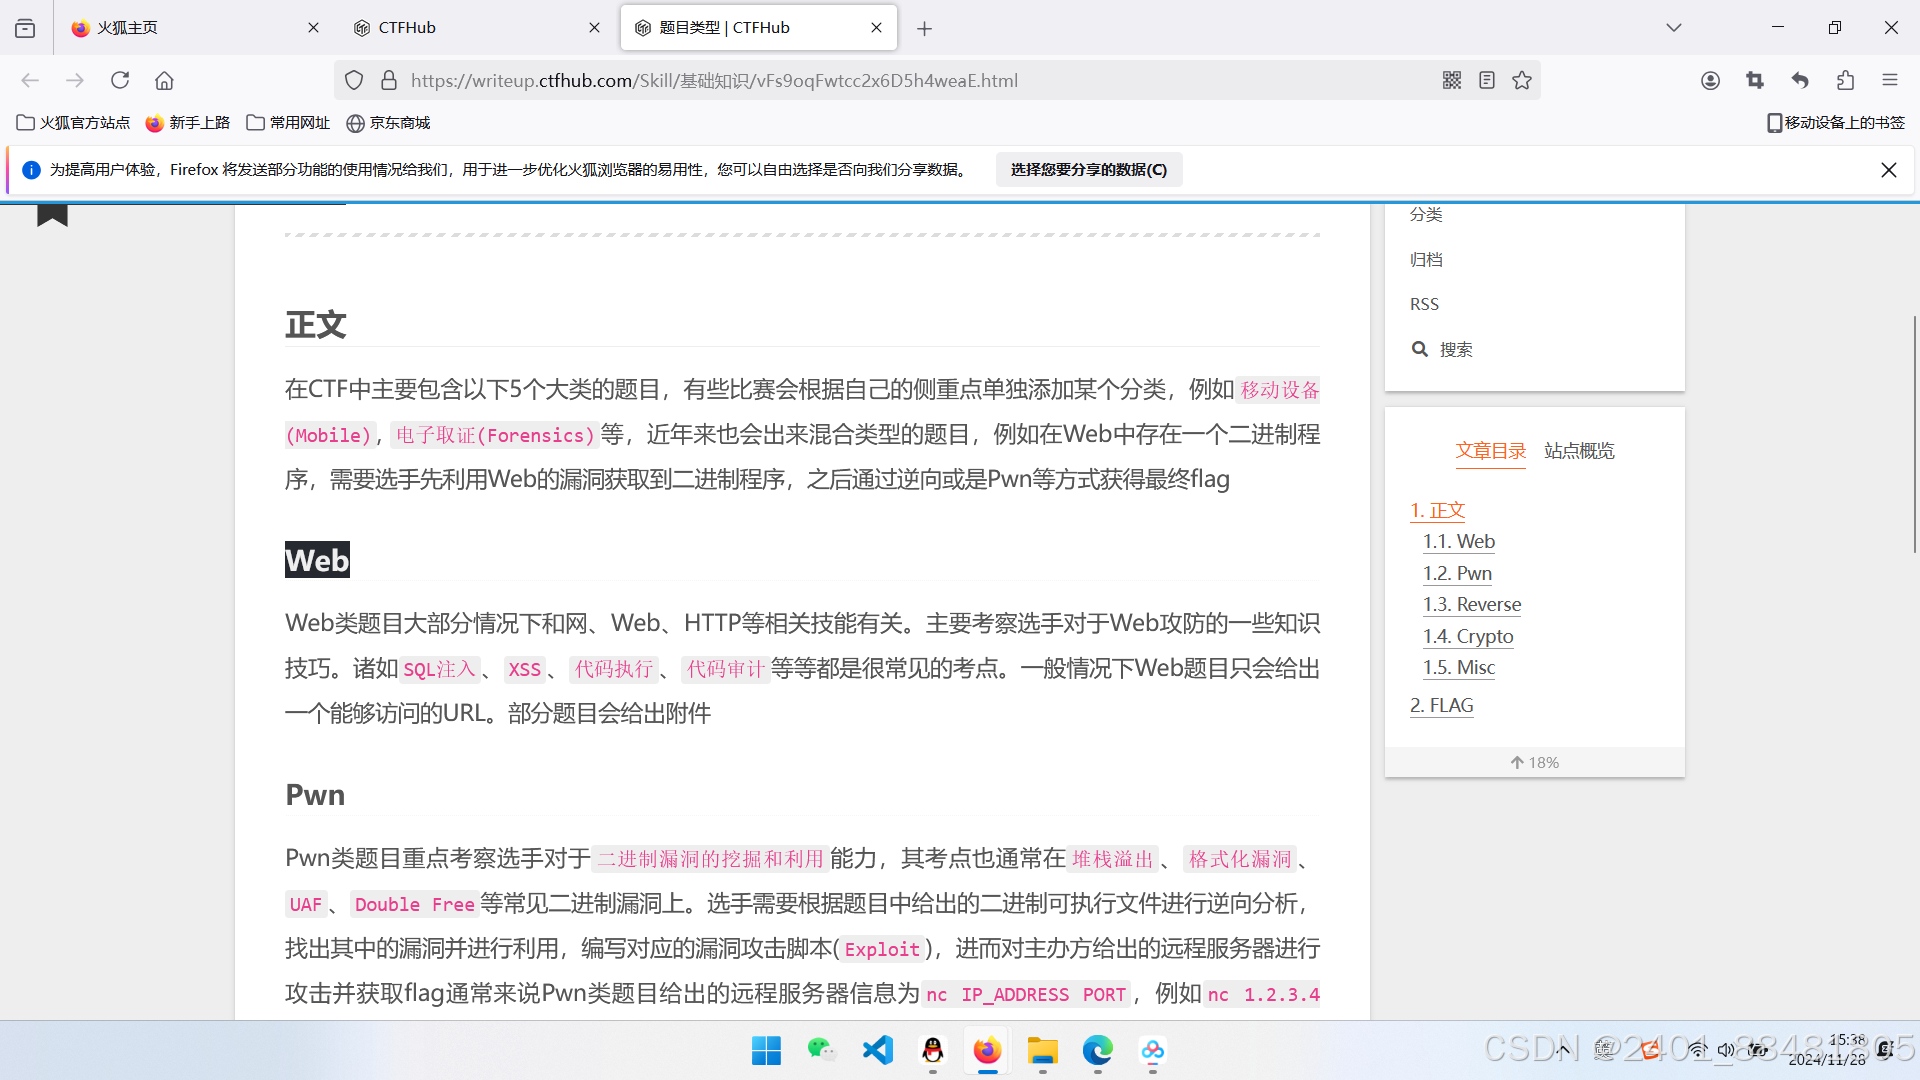Viewport: 1920px width, 1080px height.
Task: Open Baidu Netdisk from the taskbar
Action: (x=1152, y=1050)
